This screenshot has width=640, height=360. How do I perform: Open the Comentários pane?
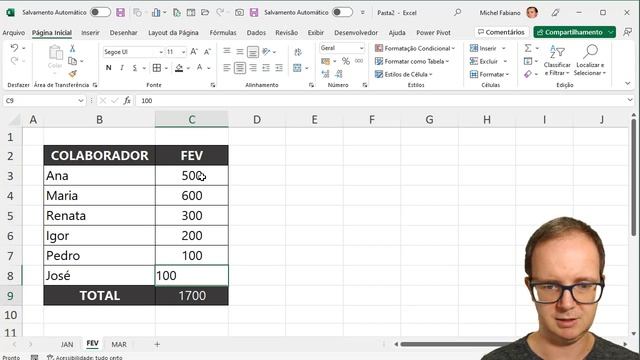point(501,32)
